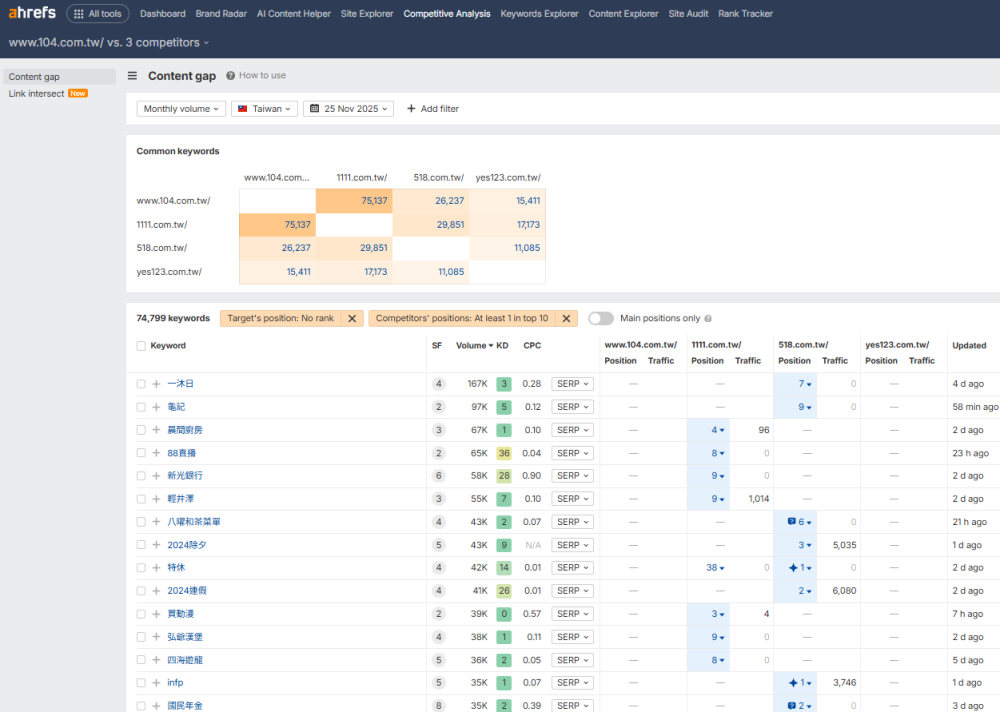1000x712 pixels.
Task: Open Keywords Explorer in top navigation
Action: coord(539,14)
